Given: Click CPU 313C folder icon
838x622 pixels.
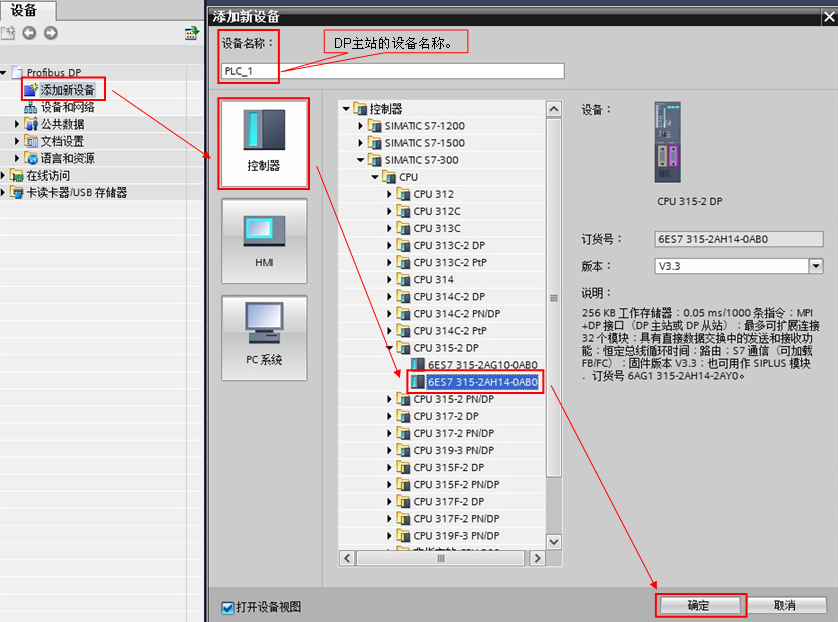Looking at the screenshot, I should click(x=404, y=228).
